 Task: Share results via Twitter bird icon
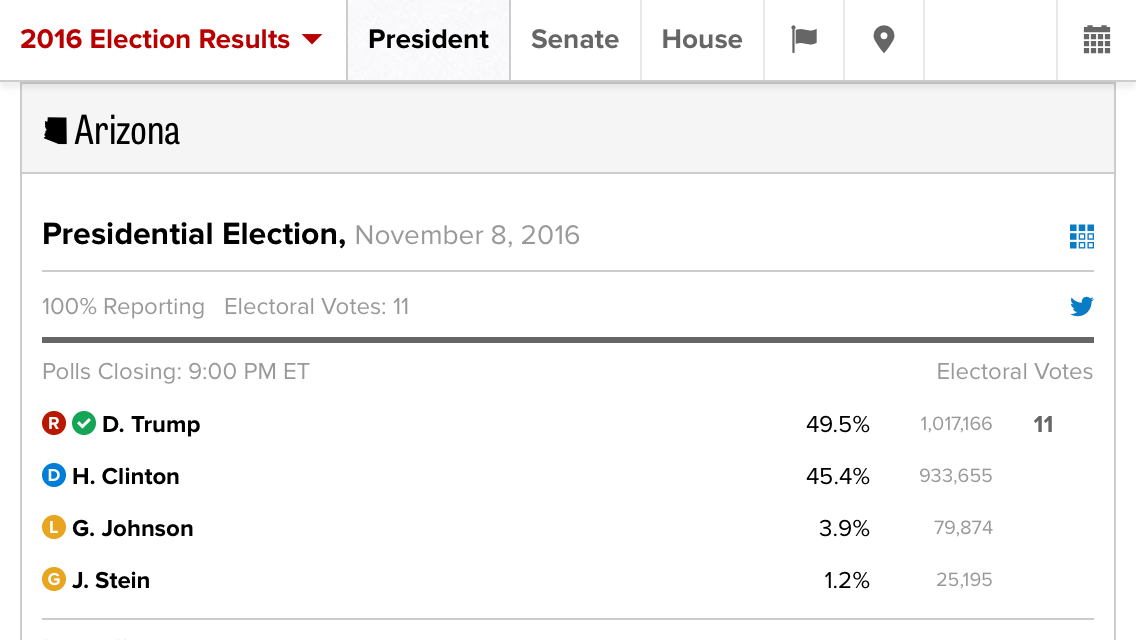click(x=1082, y=307)
